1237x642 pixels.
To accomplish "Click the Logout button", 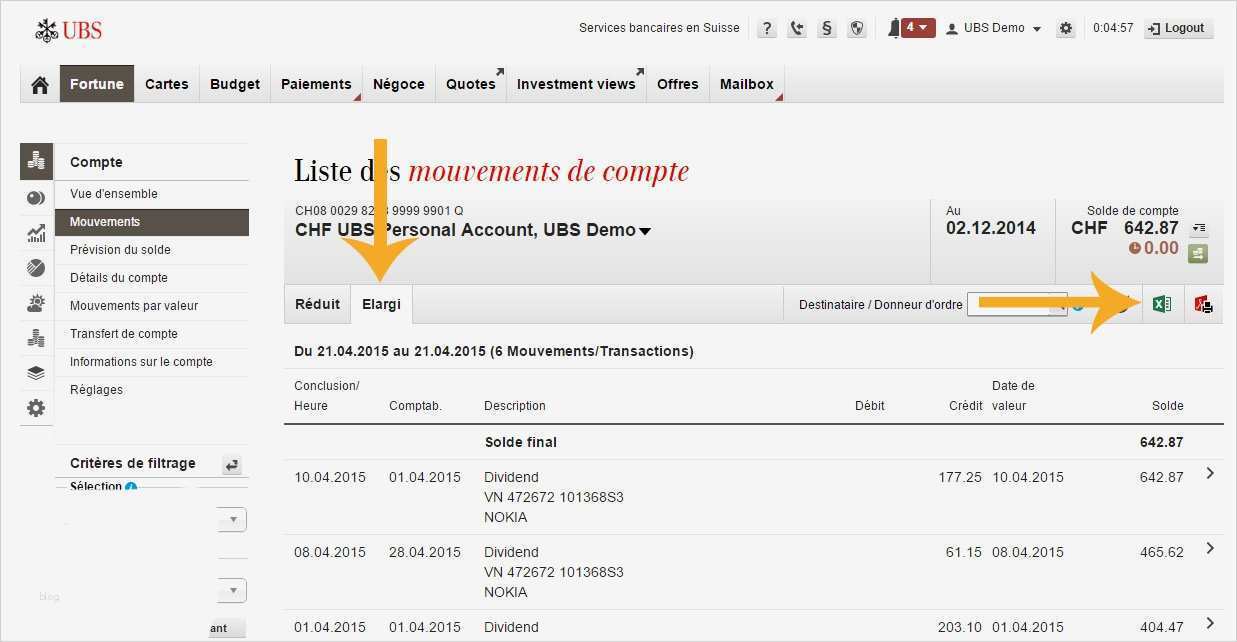I will click(1177, 28).
